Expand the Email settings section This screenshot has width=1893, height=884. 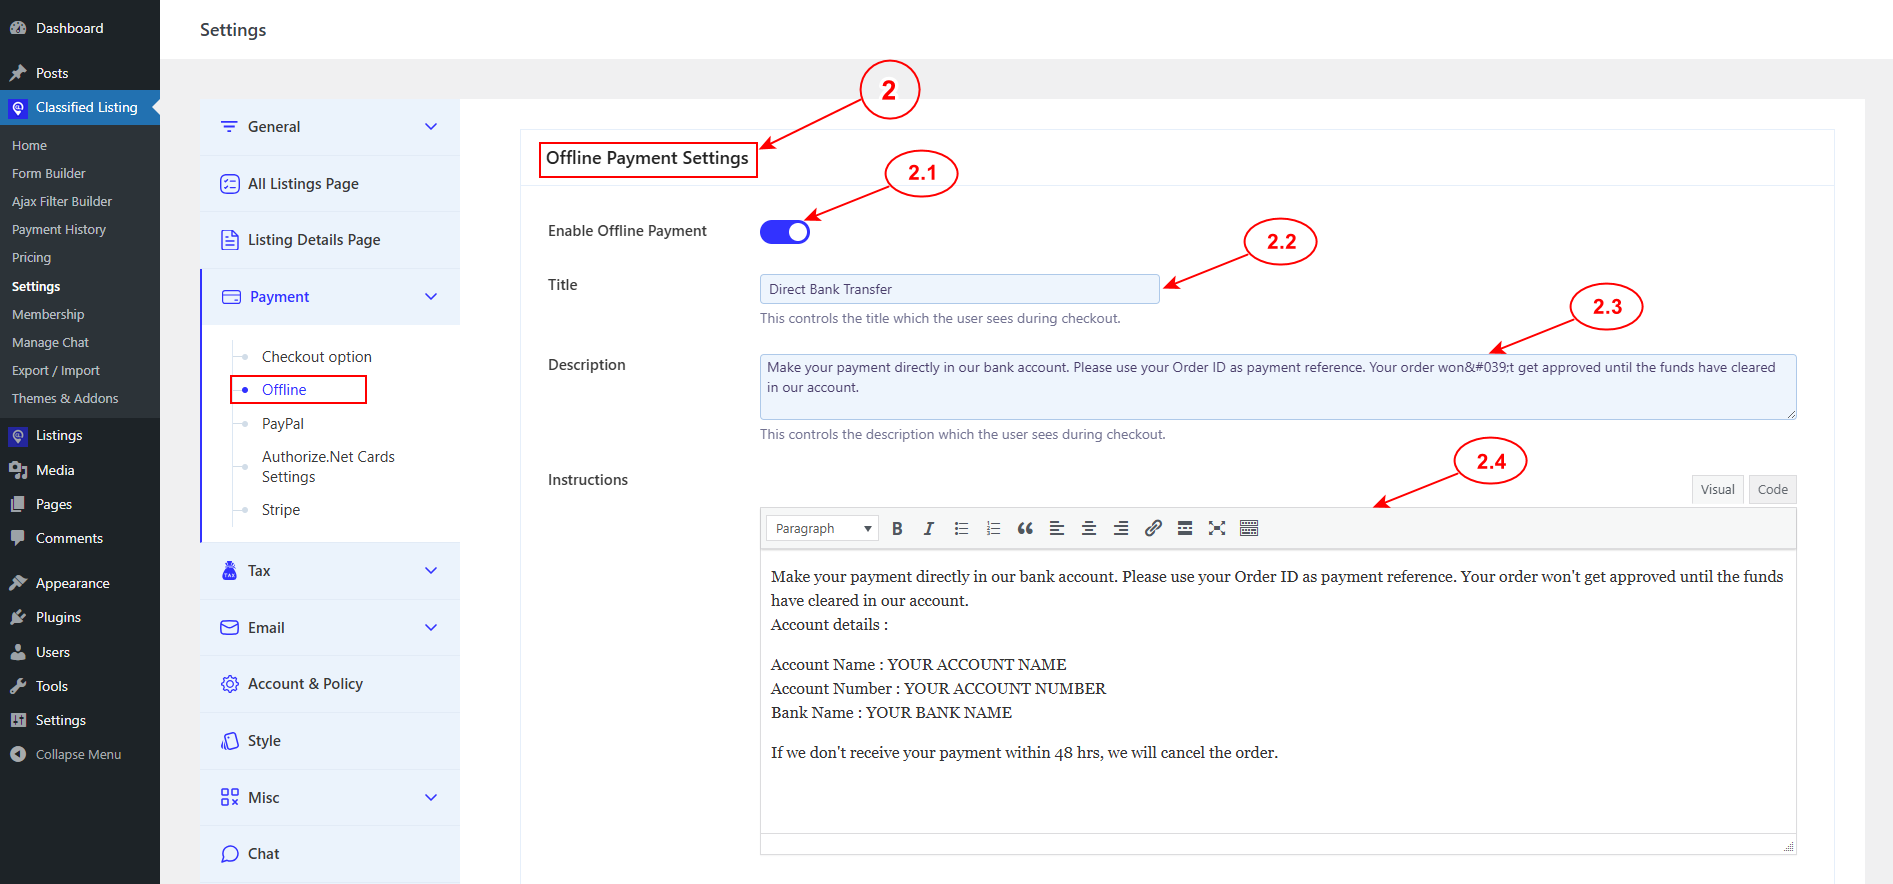point(330,628)
